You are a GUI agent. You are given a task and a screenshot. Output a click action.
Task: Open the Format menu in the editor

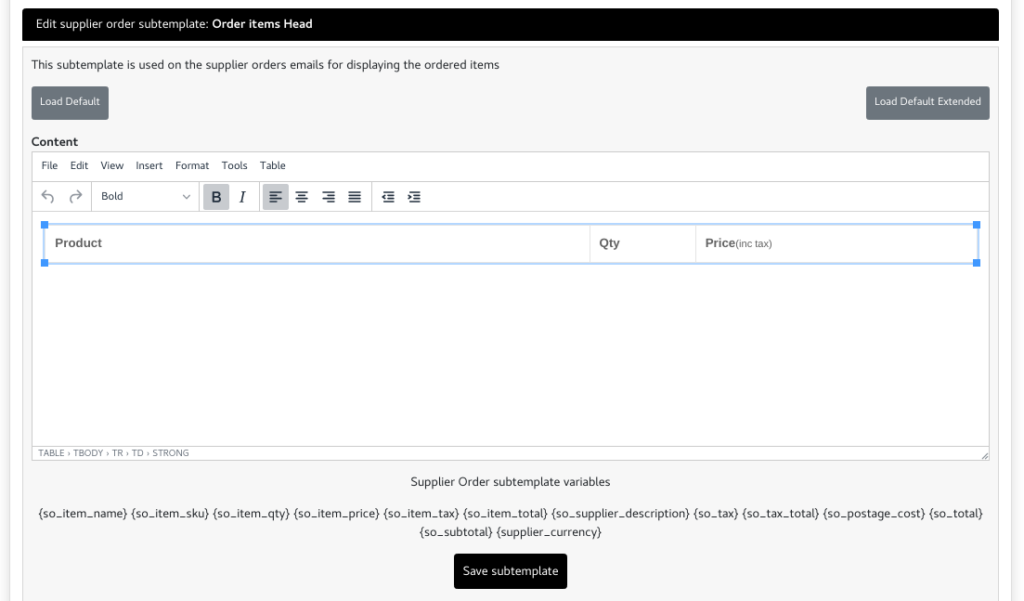(192, 165)
